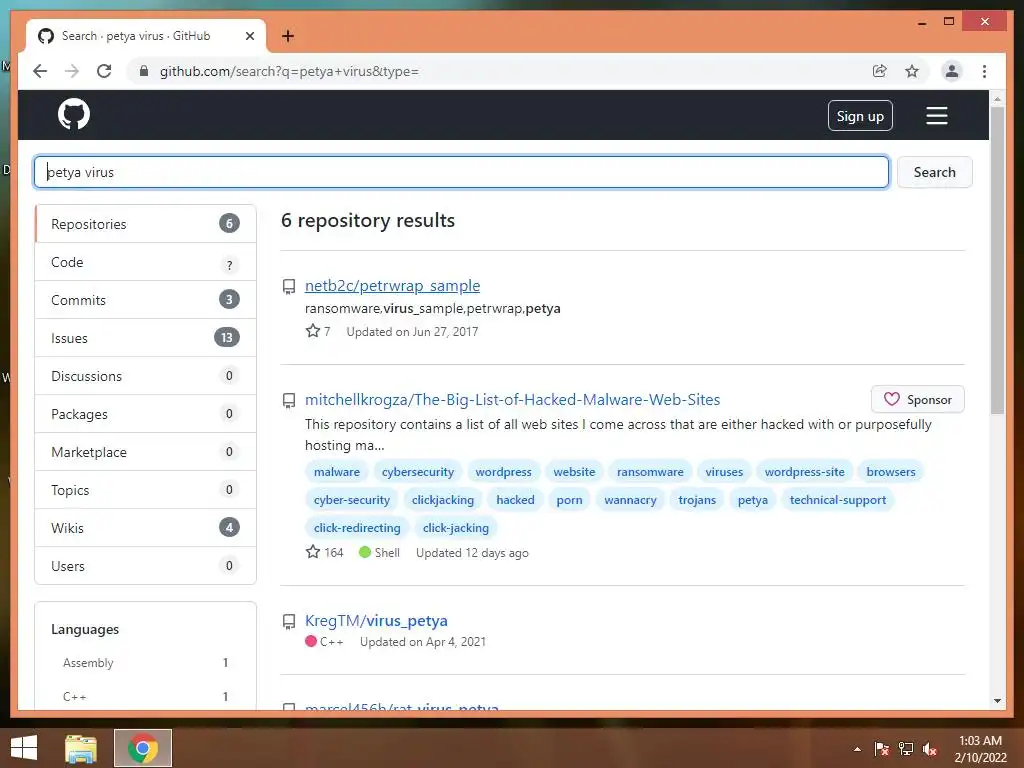This screenshot has height=768, width=1024.
Task: Select the Users filter
Action: pos(145,565)
